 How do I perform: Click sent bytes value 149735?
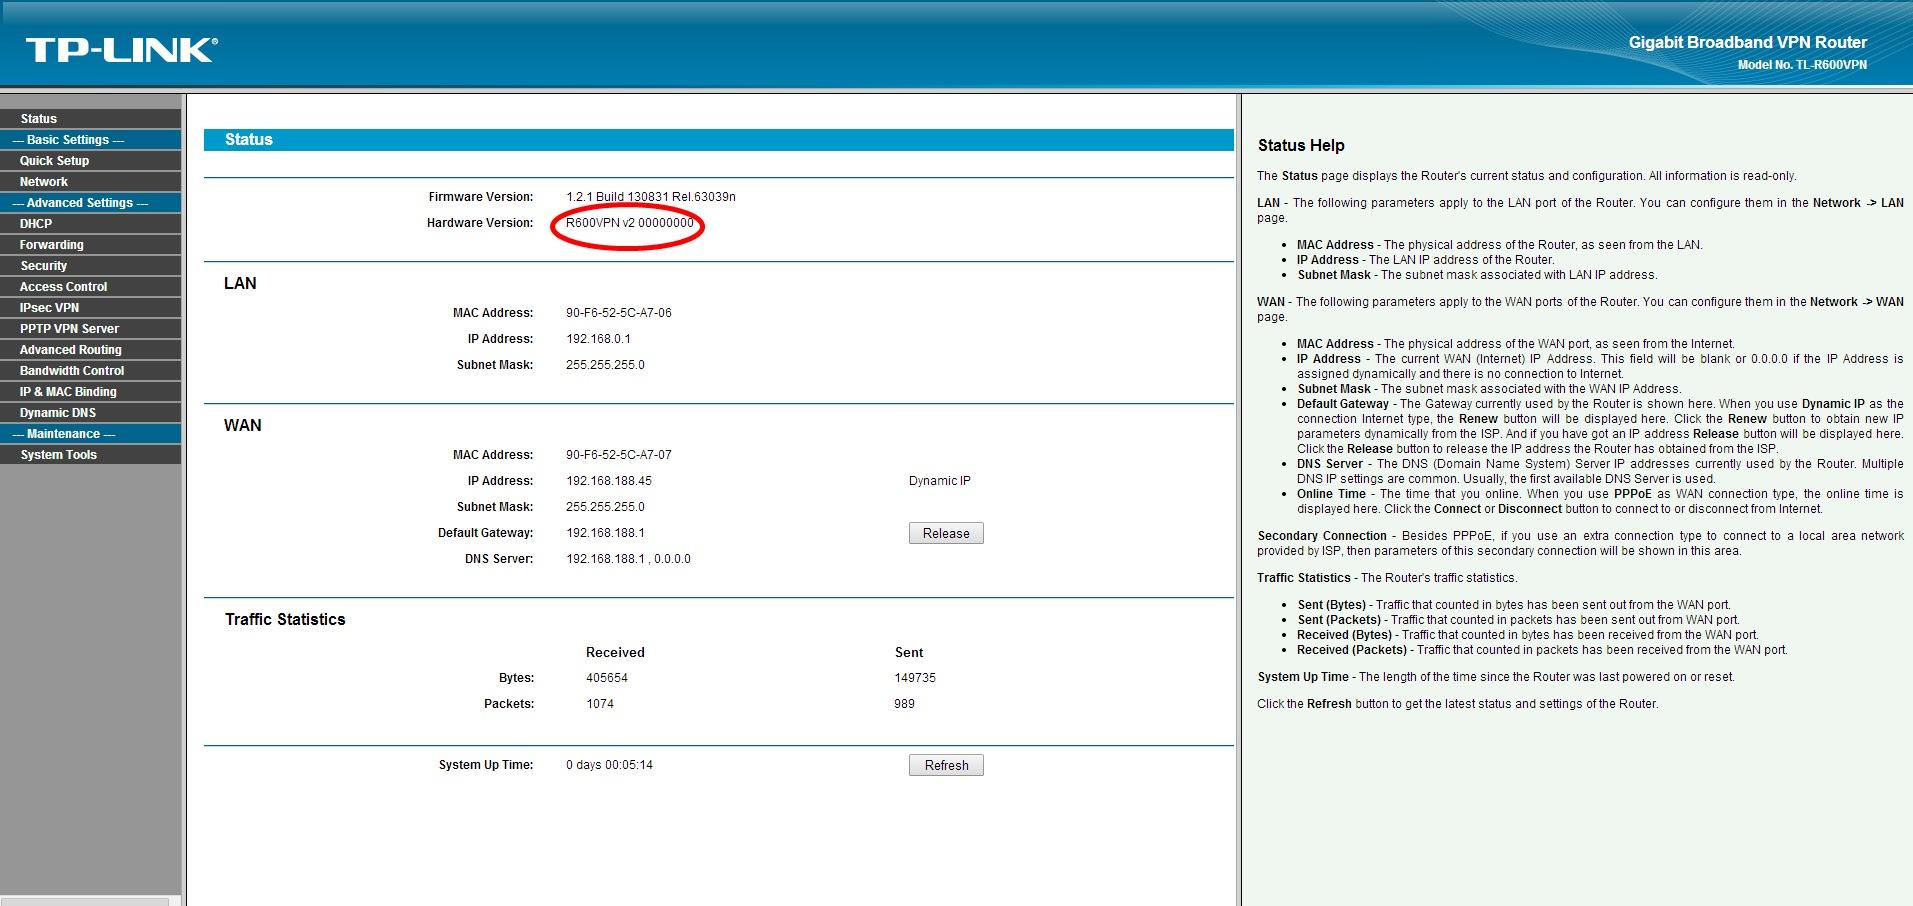tap(915, 678)
